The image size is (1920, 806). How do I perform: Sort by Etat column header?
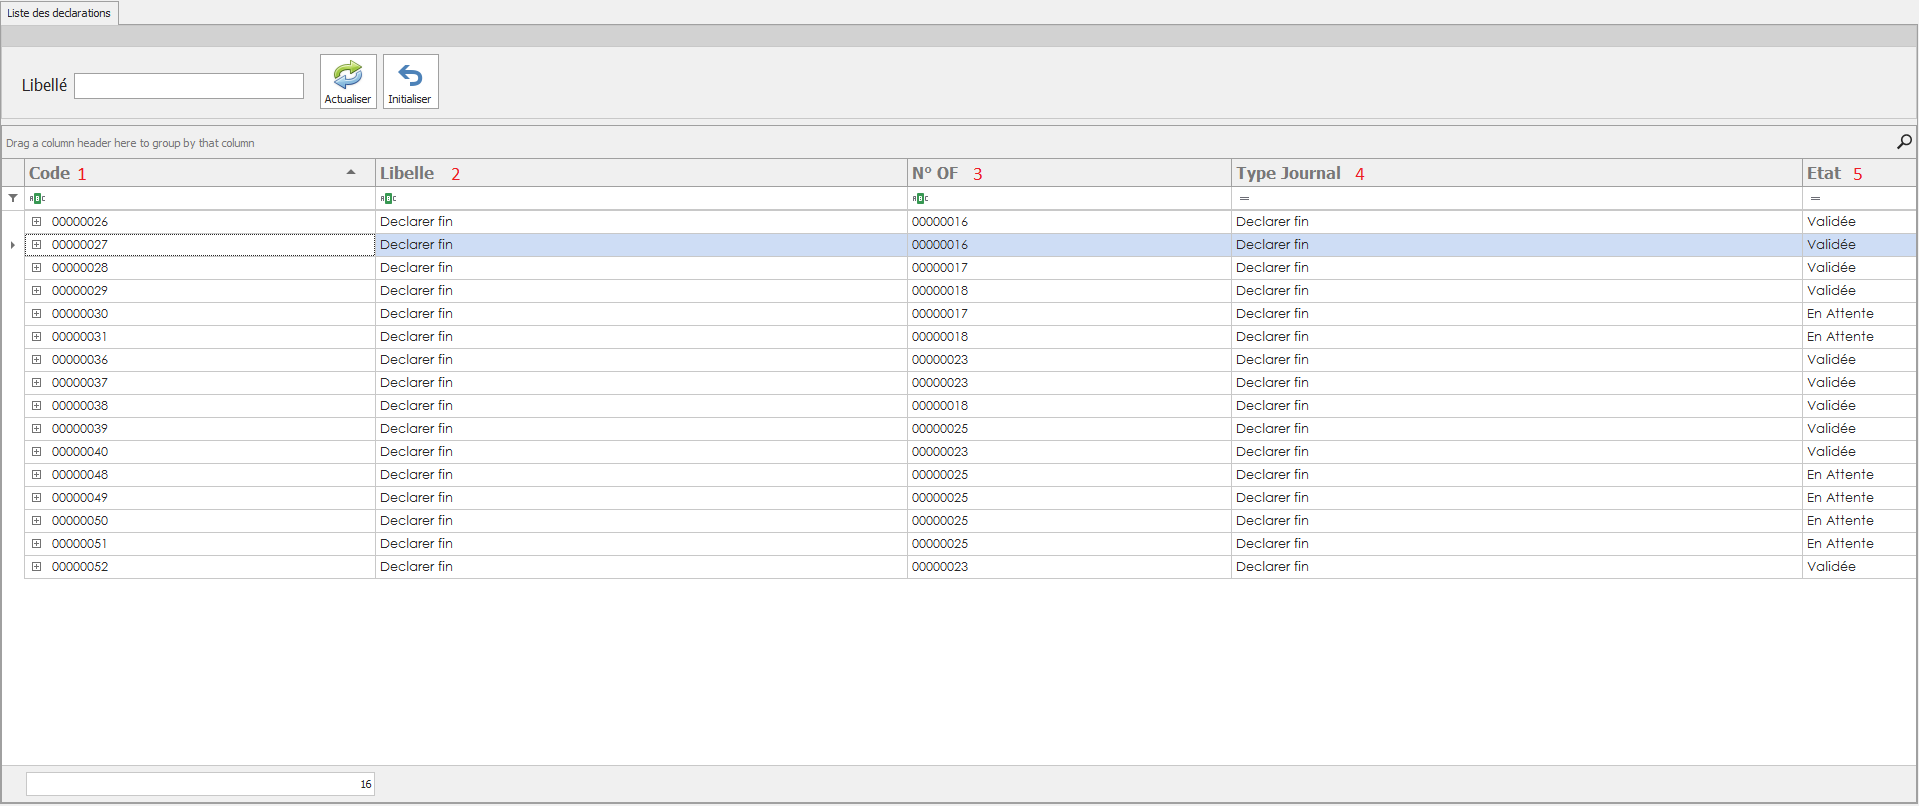tap(1824, 173)
